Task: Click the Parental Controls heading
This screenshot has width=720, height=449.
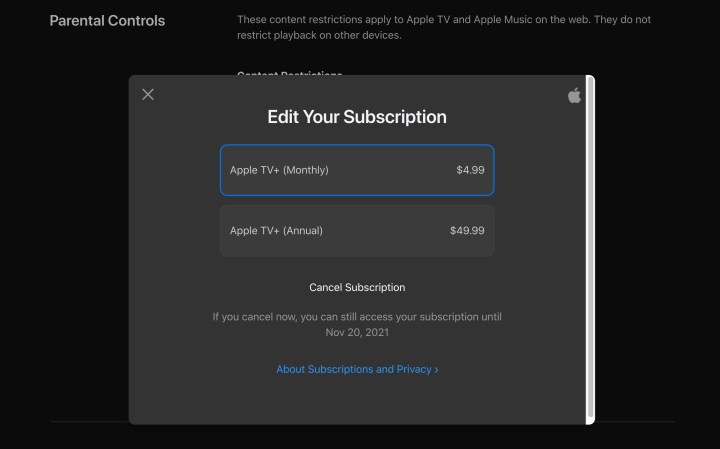Action: tap(107, 20)
